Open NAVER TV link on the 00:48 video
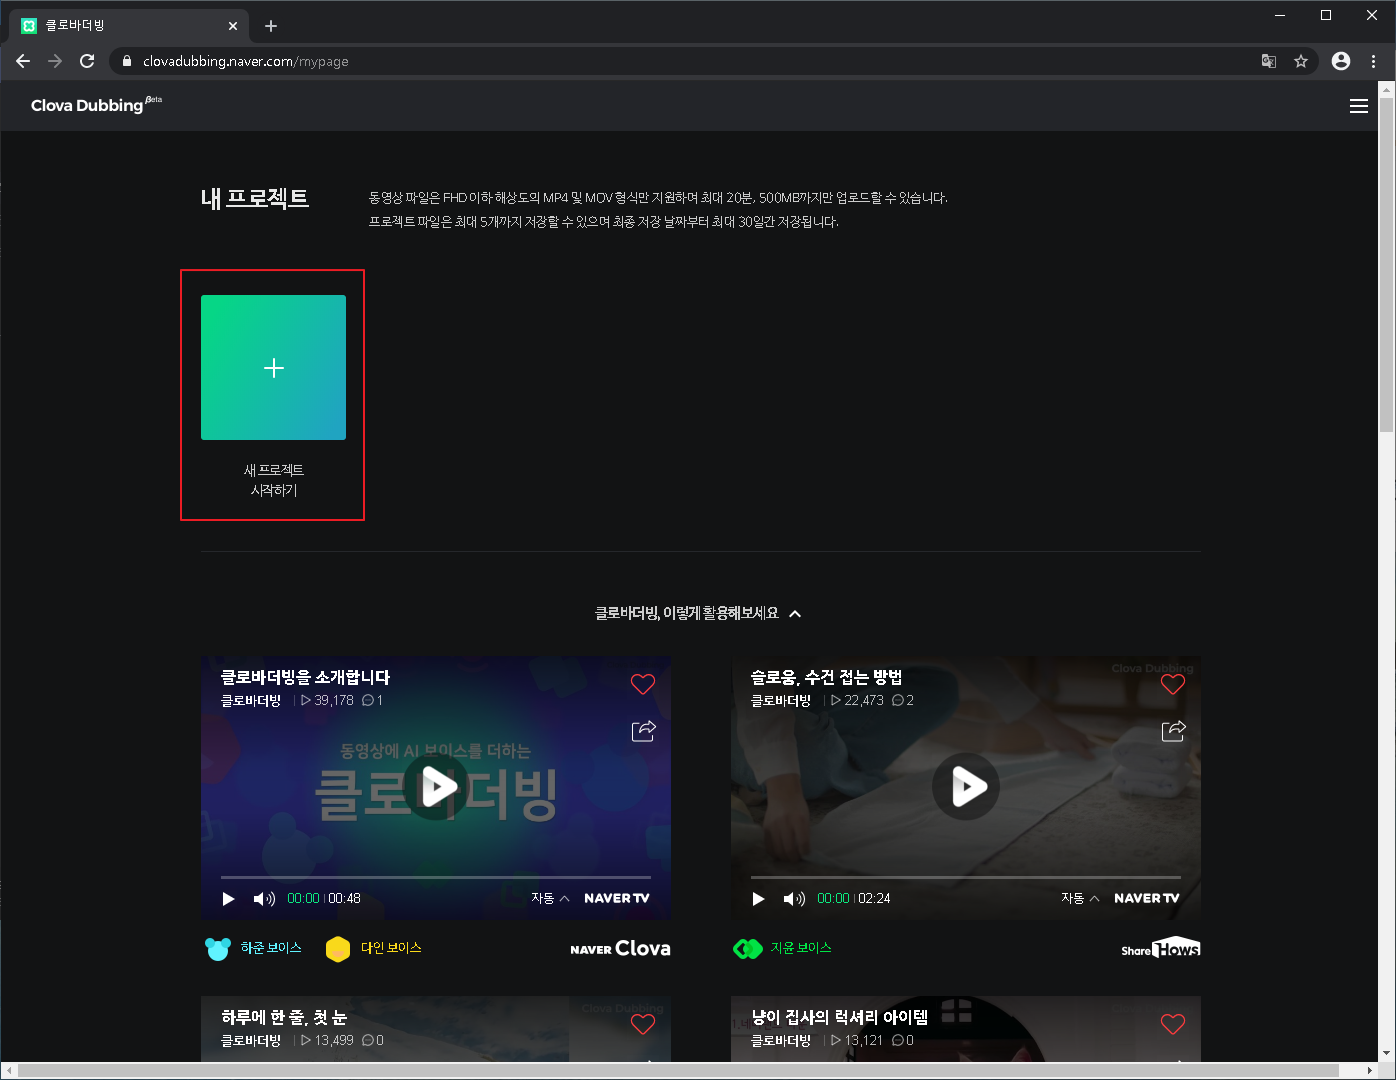The height and width of the screenshot is (1080, 1396). coord(617,898)
